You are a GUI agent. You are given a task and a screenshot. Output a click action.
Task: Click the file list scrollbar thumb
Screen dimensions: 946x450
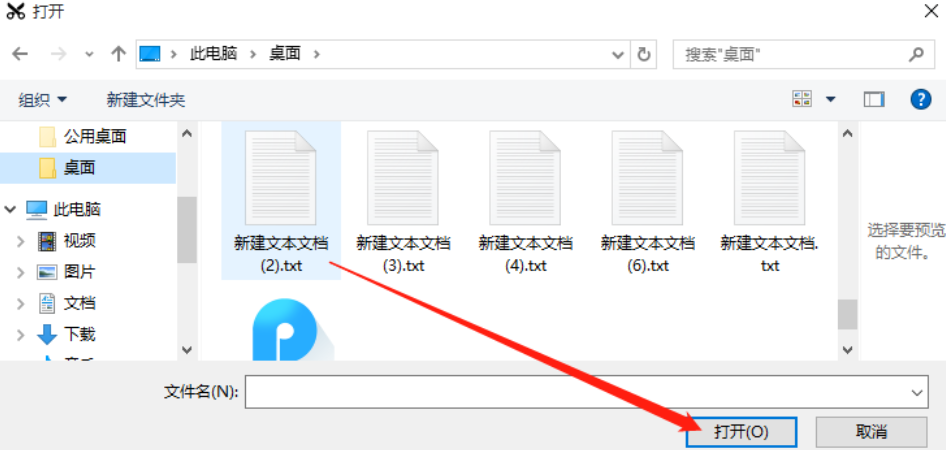[x=848, y=314]
